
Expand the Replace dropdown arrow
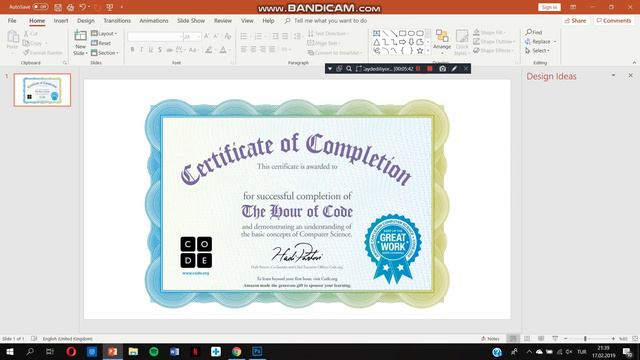coord(555,42)
